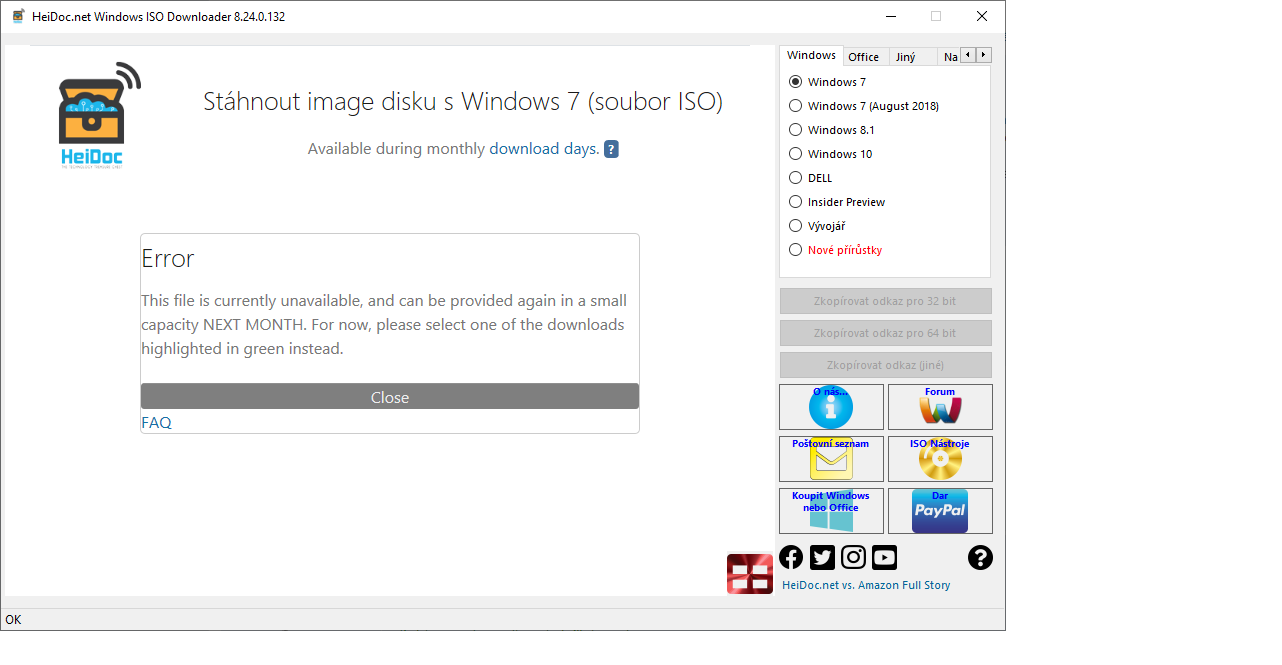Click the Dar PayPal donate button
The height and width of the screenshot is (665, 1282).
tap(940, 511)
